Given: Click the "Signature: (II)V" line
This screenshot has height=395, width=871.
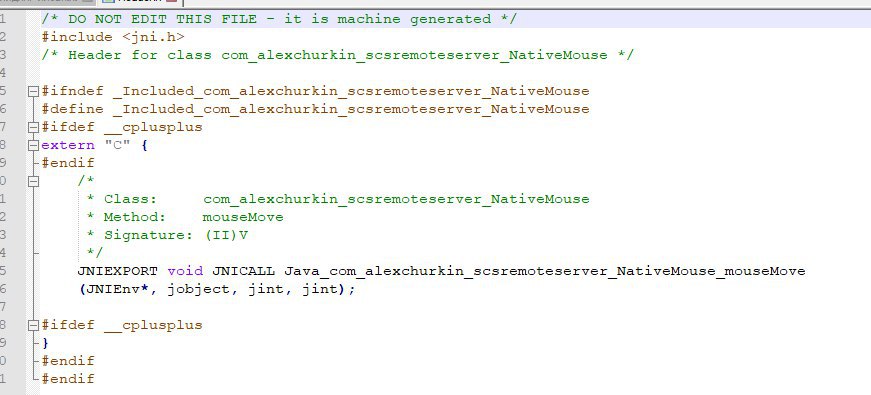Looking at the screenshot, I should [x=167, y=235].
